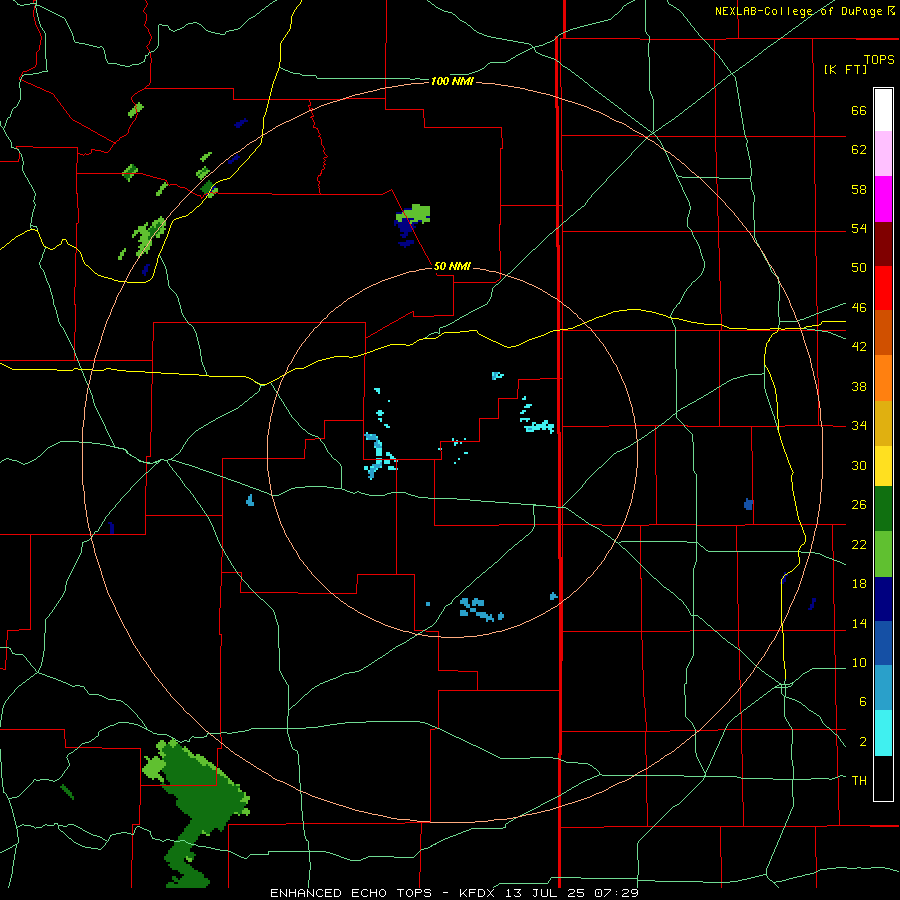The image size is (900, 900).
Task: Select the dark red legend swatch
Action: point(883,243)
